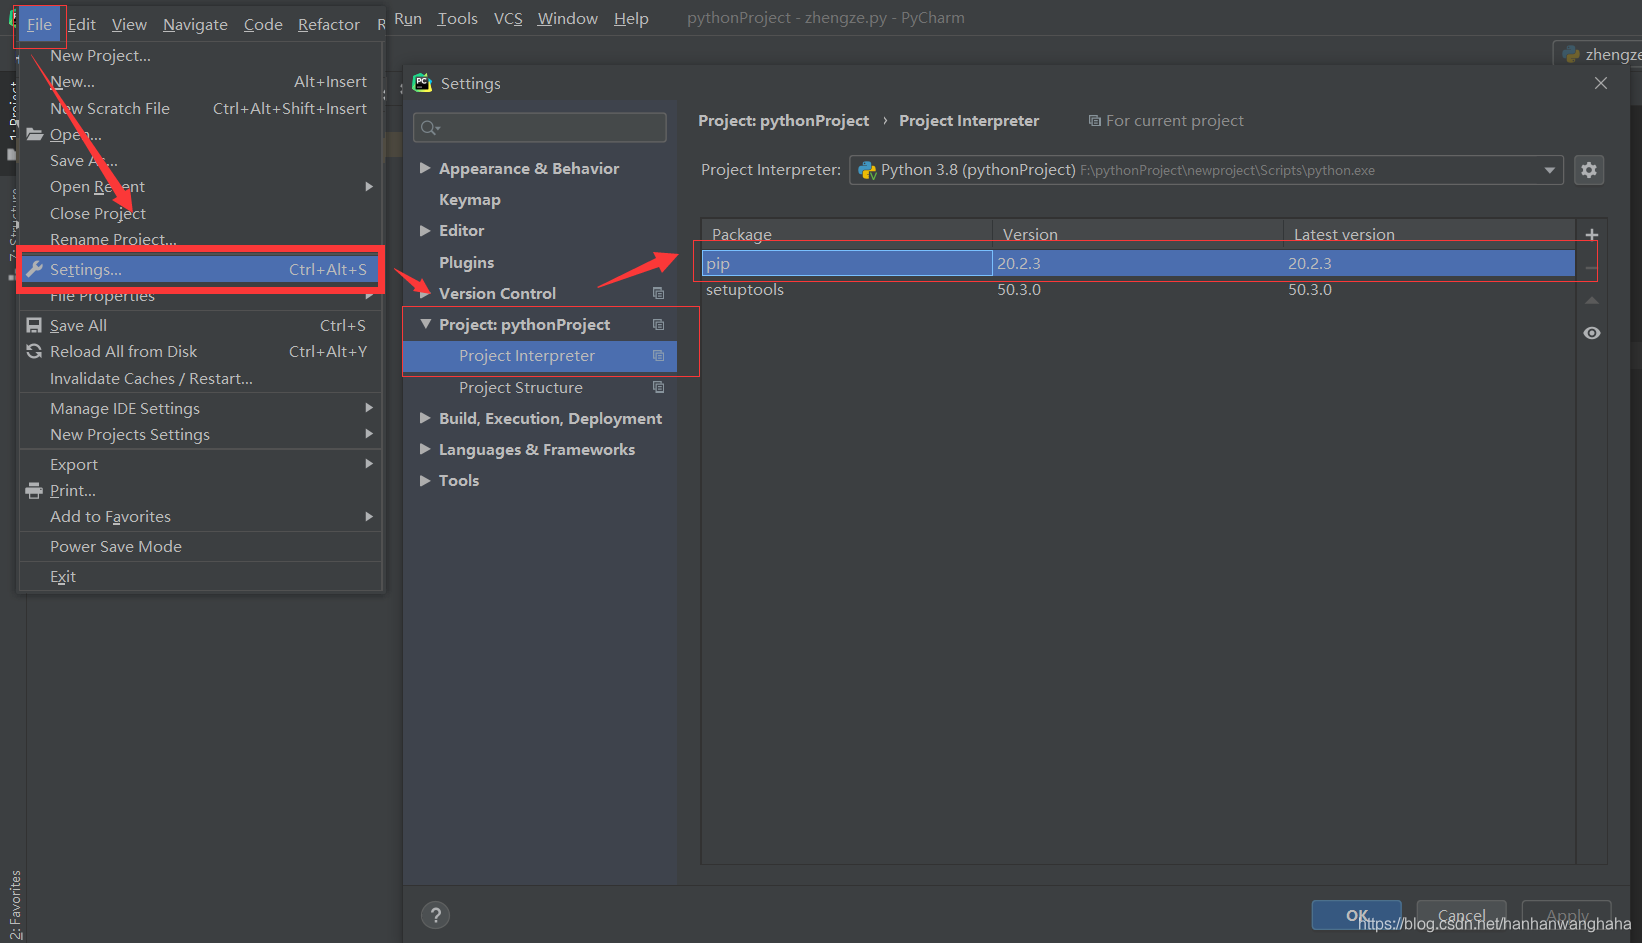The width and height of the screenshot is (1642, 943).
Task: Expand Build, Execution, Deployment section
Action: (425, 418)
